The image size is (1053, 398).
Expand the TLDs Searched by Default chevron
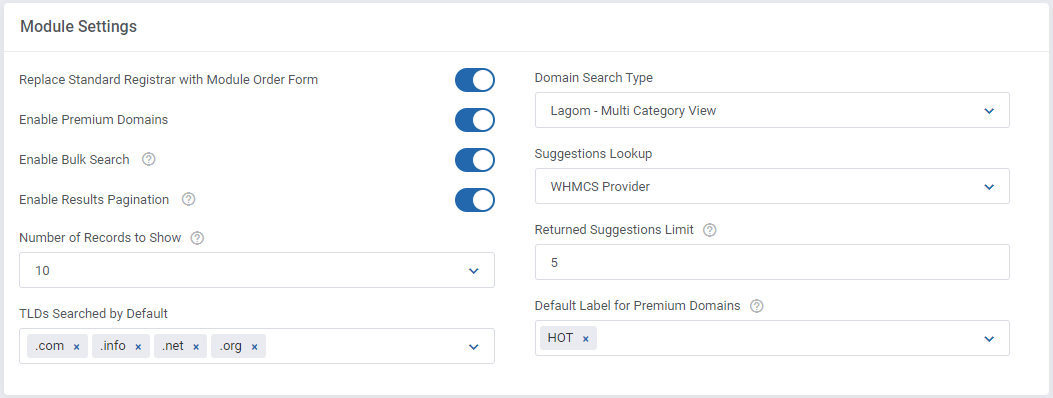coord(473,347)
